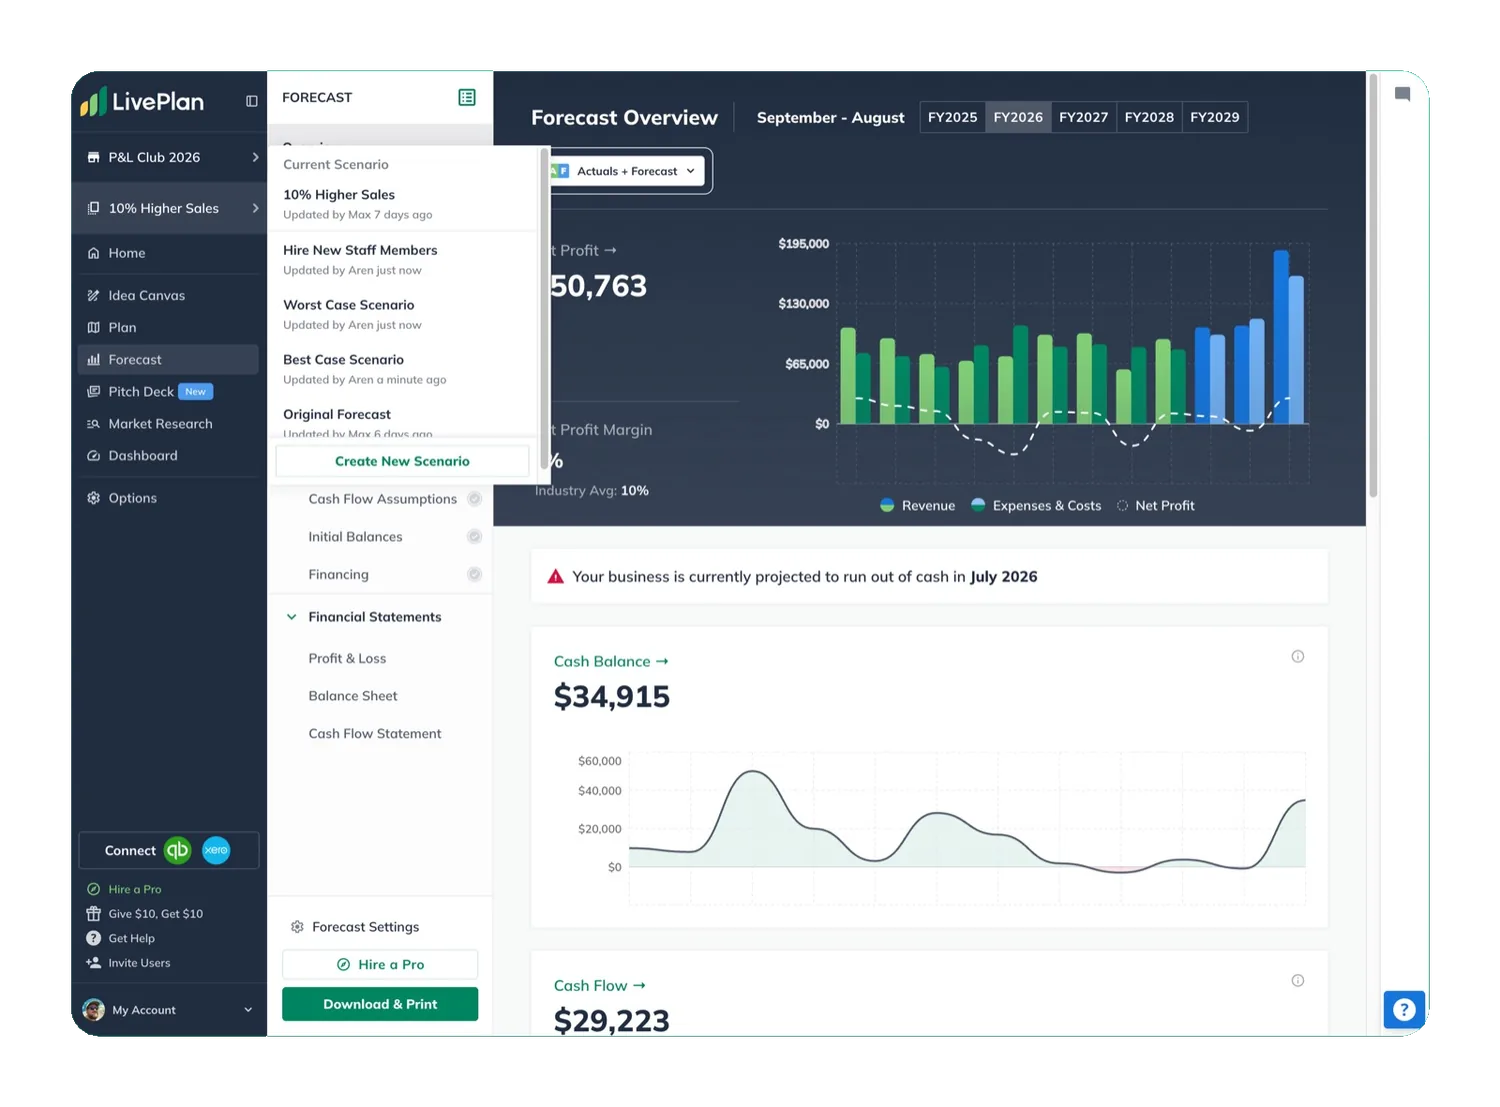The height and width of the screenshot is (1107, 1500).
Task: Open the forecast table view icon
Action: [x=467, y=97]
